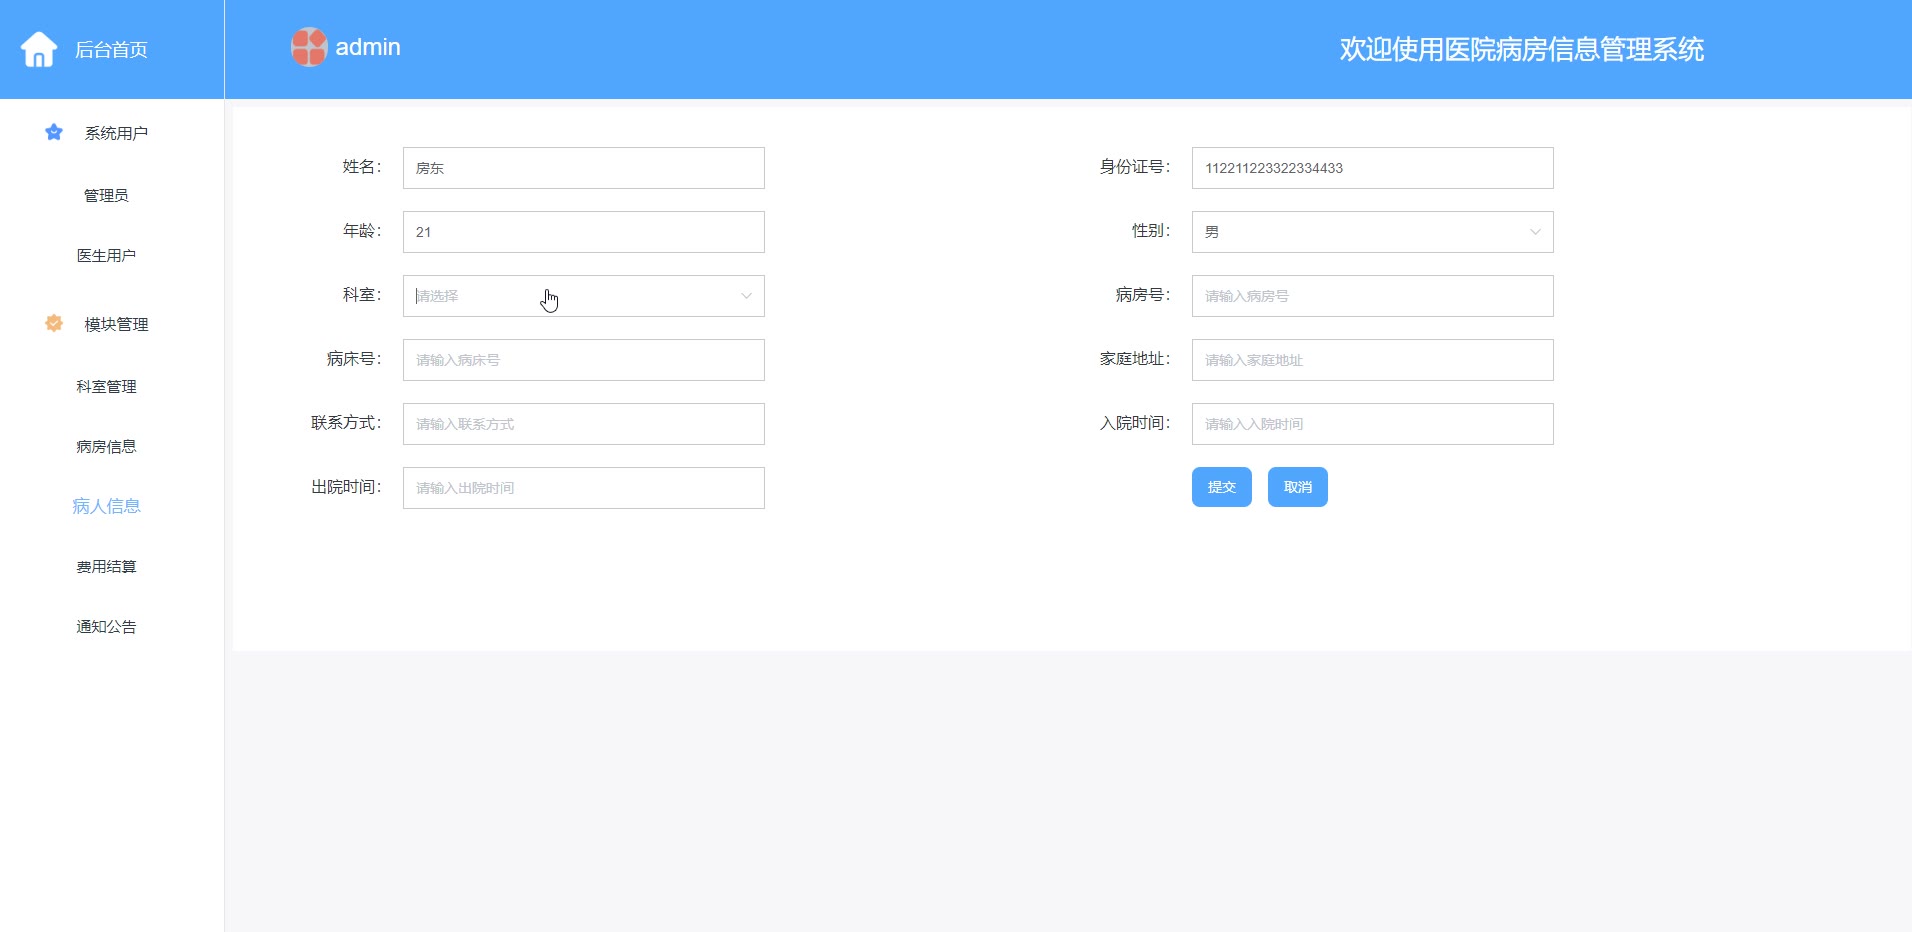The width and height of the screenshot is (1912, 932).
Task: Go to 科室管理 in the sidebar
Action: (x=106, y=386)
